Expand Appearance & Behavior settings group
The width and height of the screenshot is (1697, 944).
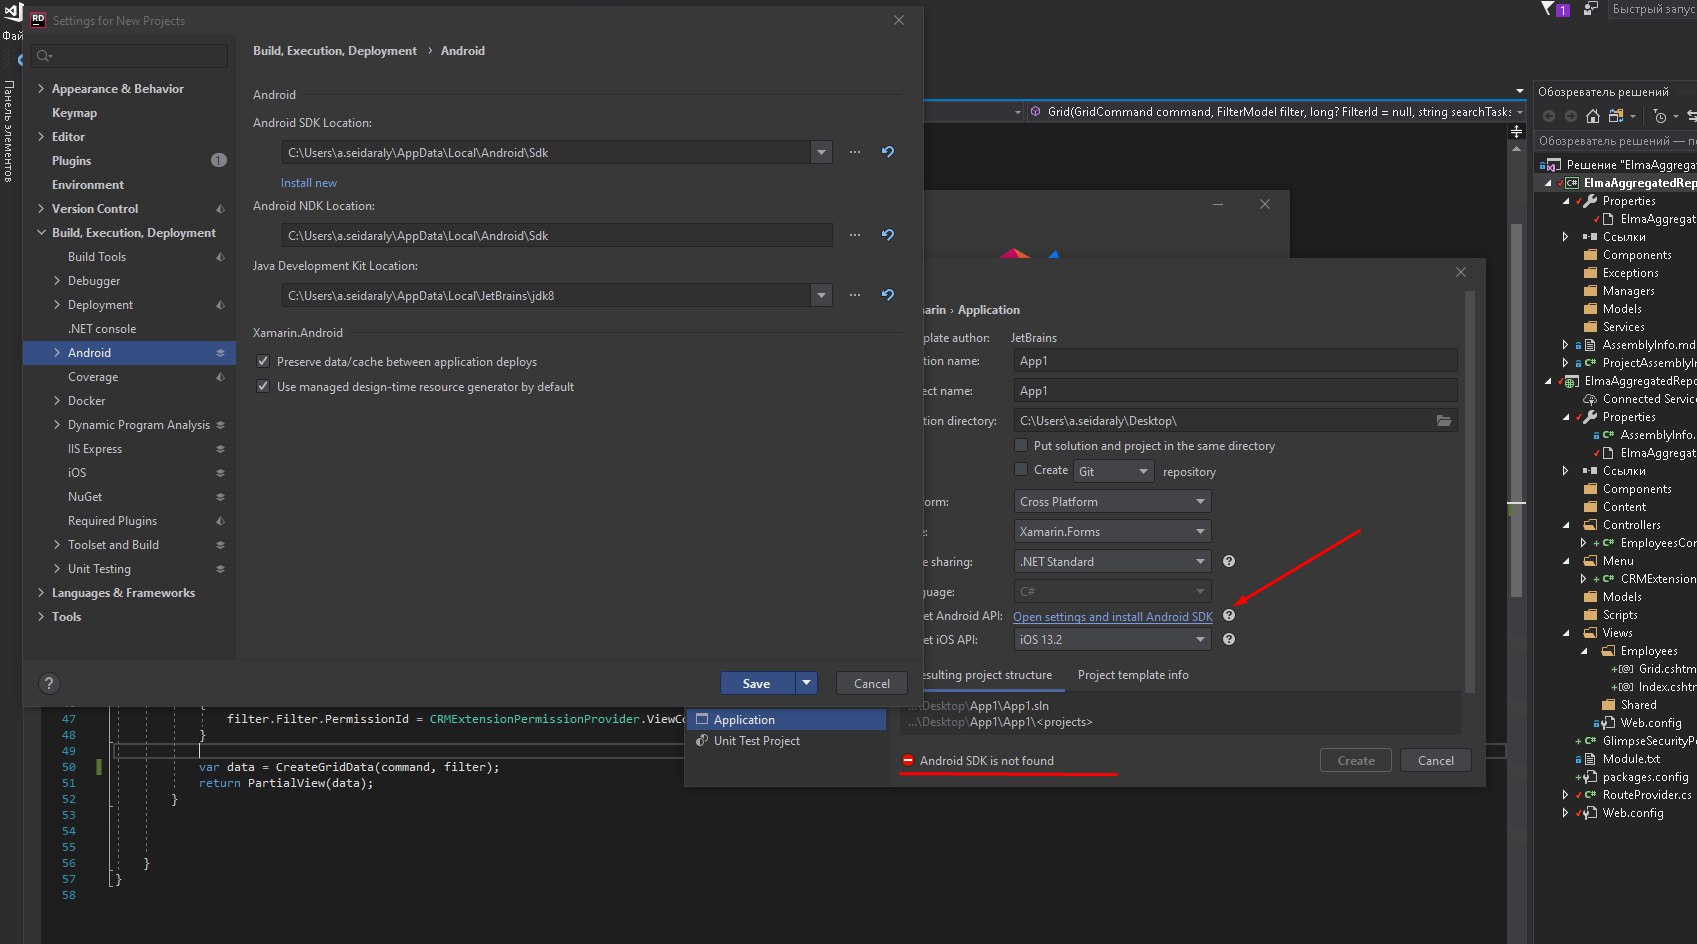(41, 89)
